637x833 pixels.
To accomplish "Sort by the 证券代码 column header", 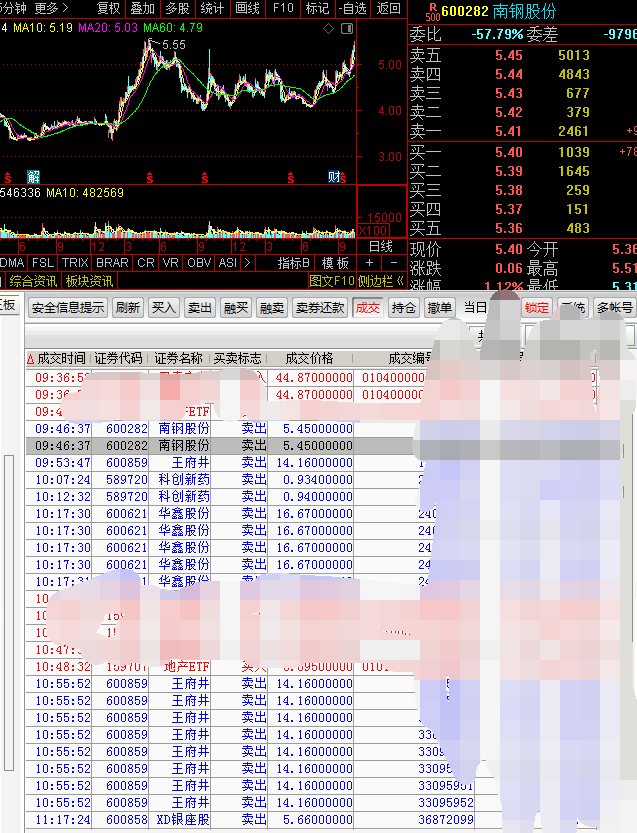I will pos(118,359).
